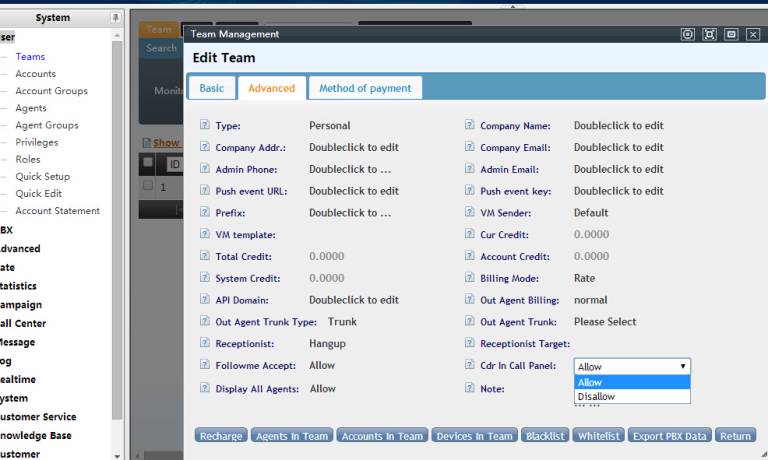Click the help icon beside Note
Screen dimensions: 768x460
(470, 388)
